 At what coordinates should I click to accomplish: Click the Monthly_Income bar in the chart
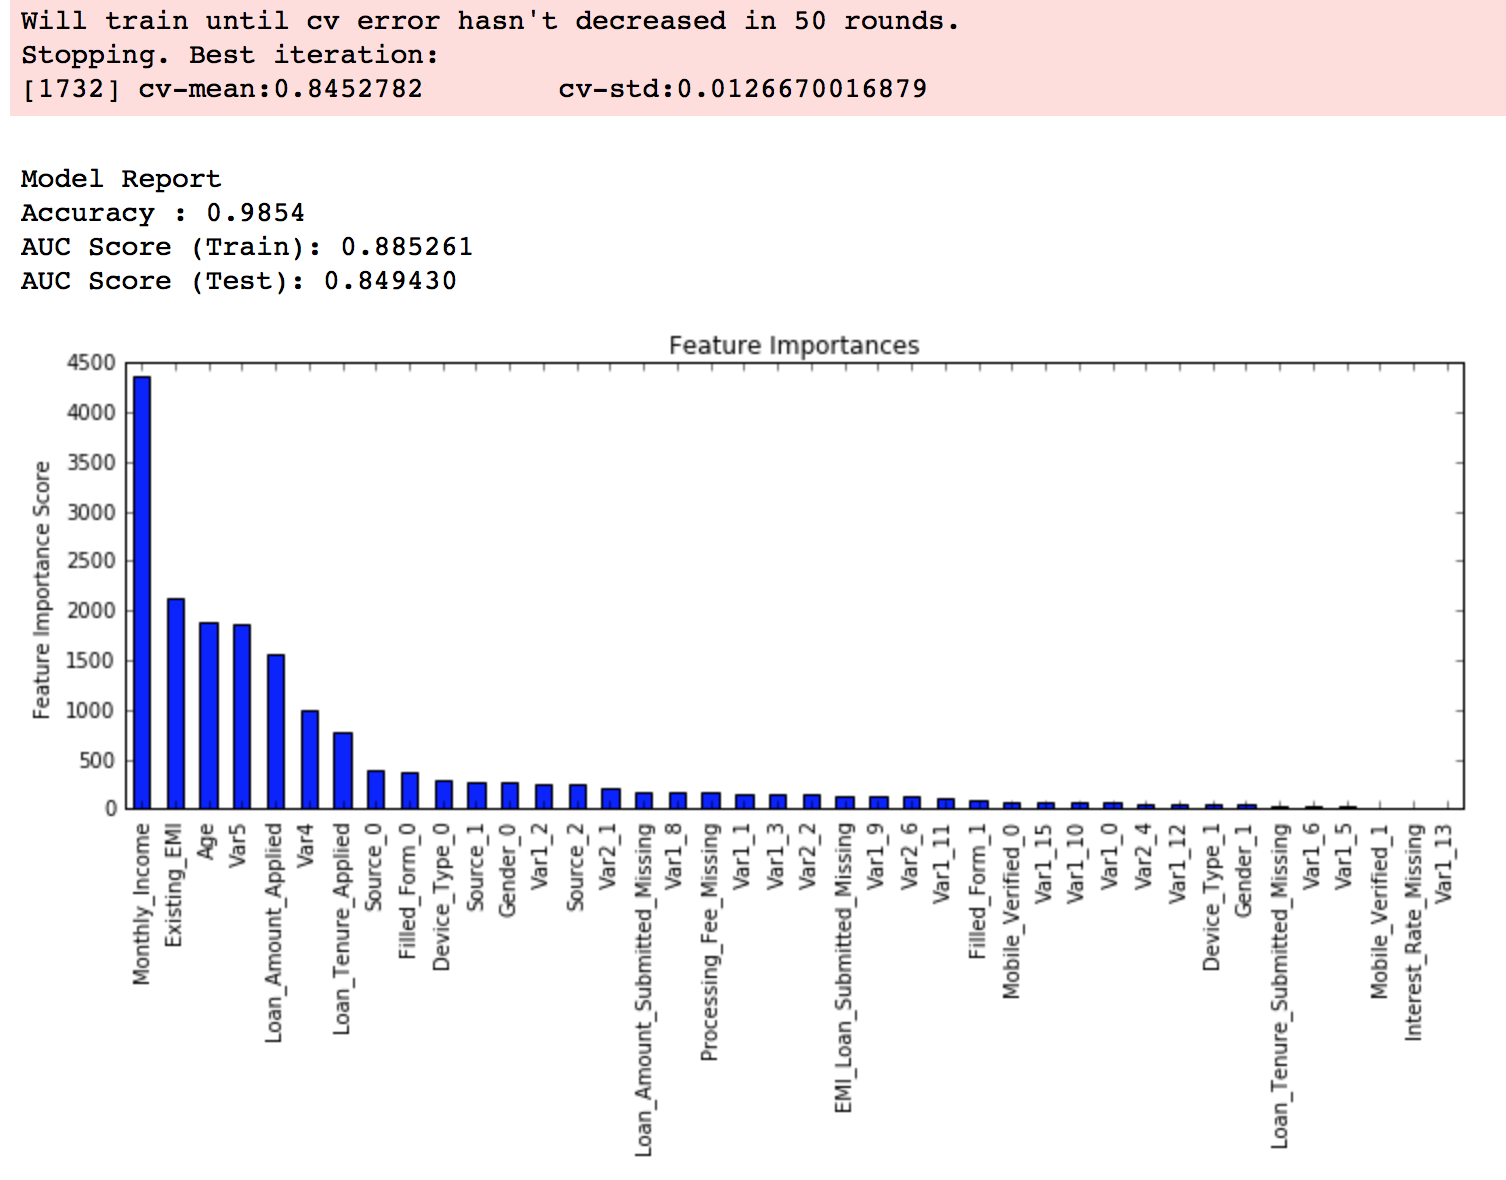pyautogui.click(x=142, y=592)
